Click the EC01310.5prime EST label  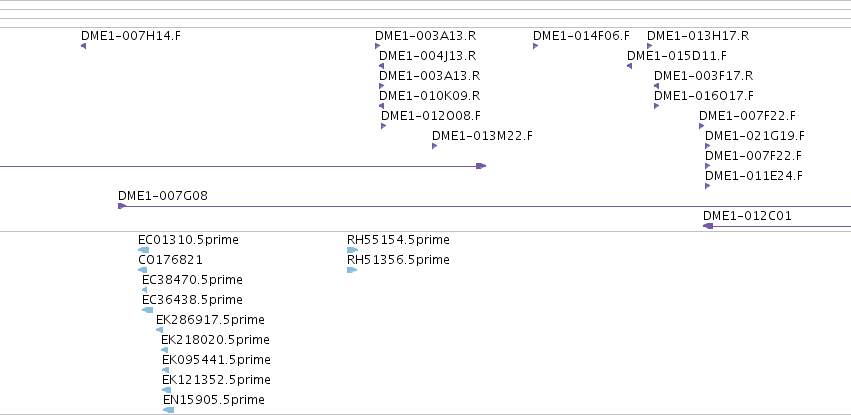point(188,240)
